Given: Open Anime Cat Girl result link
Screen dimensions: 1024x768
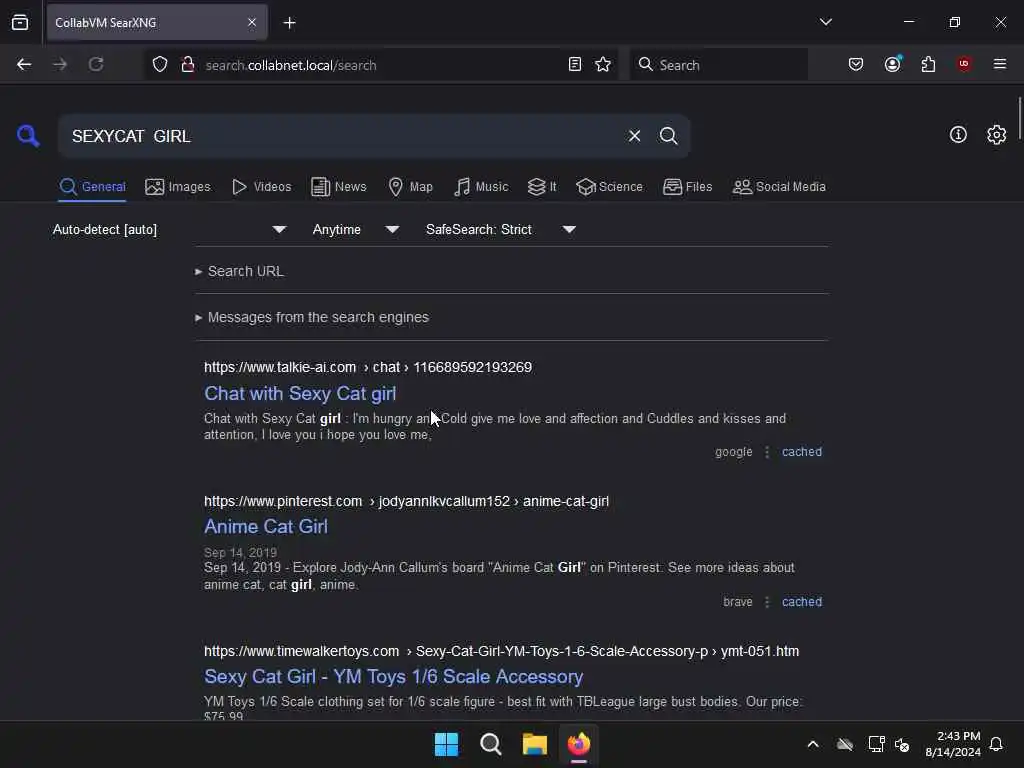Looking at the screenshot, I should click(266, 526).
